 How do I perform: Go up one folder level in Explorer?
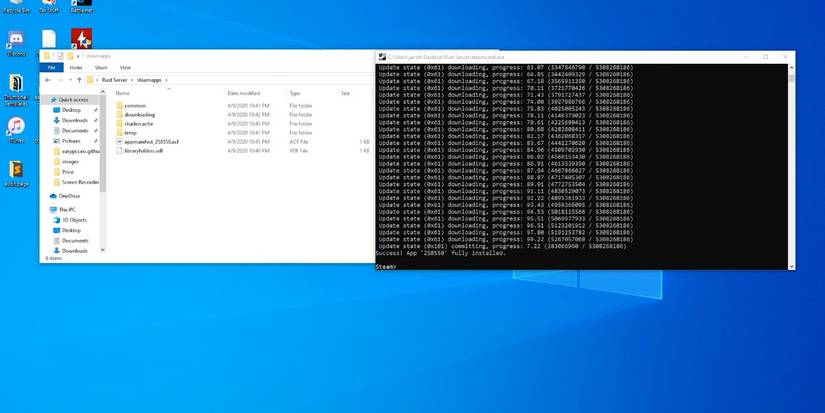tap(79, 80)
